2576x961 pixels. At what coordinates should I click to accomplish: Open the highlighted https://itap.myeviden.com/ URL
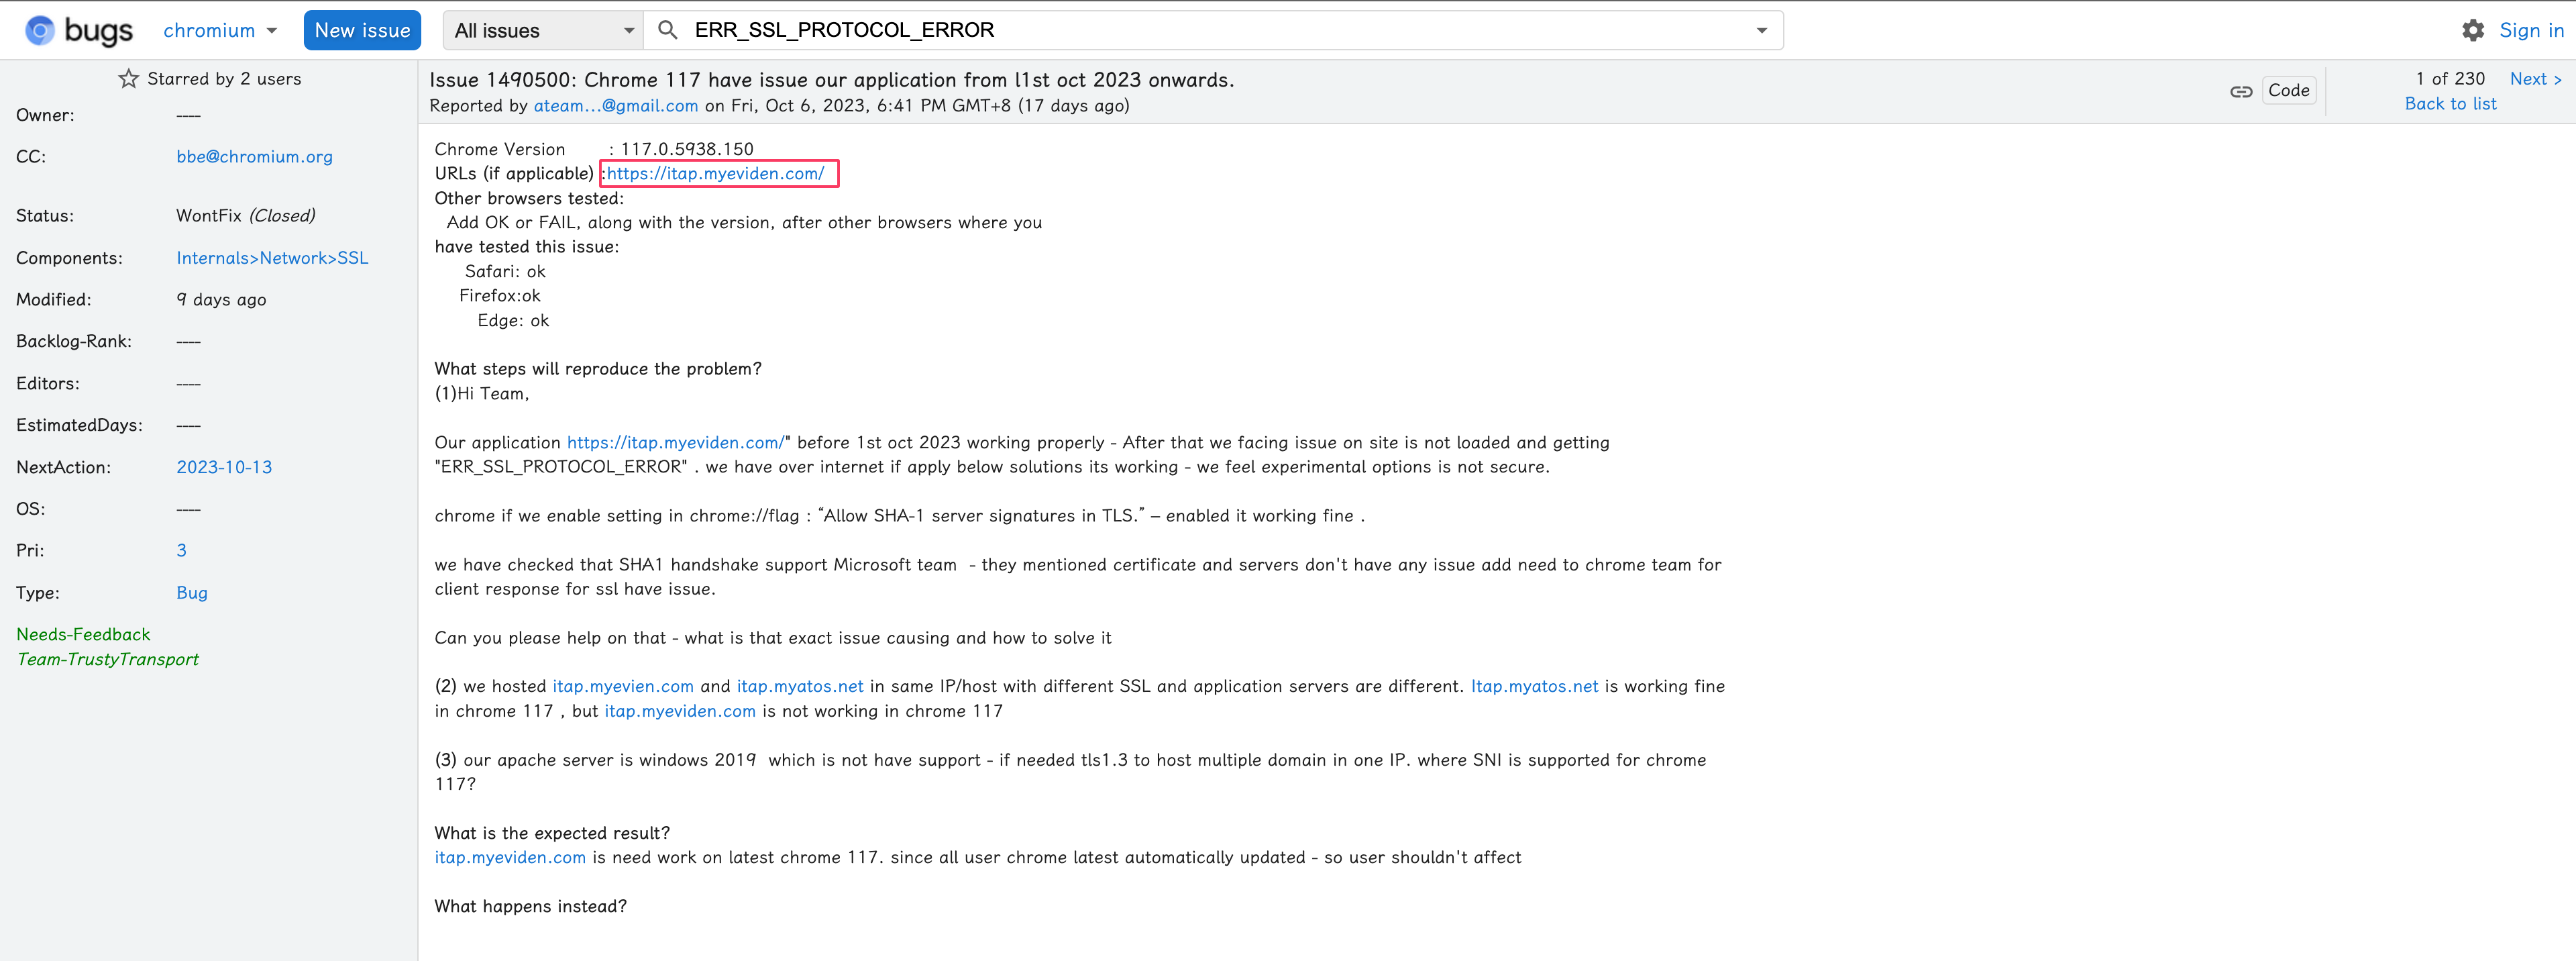[x=716, y=174]
